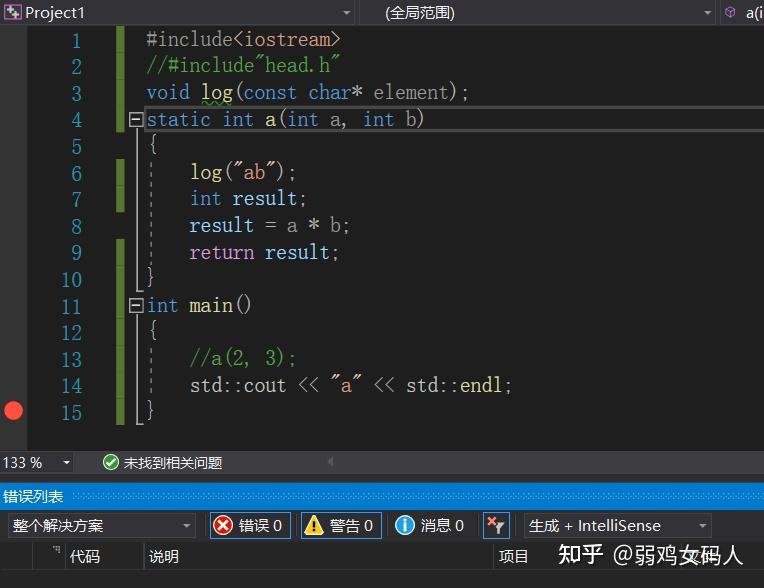Screen dimensions: 764x588
Task: Sort by the 代码 column header
Action: click(85, 556)
